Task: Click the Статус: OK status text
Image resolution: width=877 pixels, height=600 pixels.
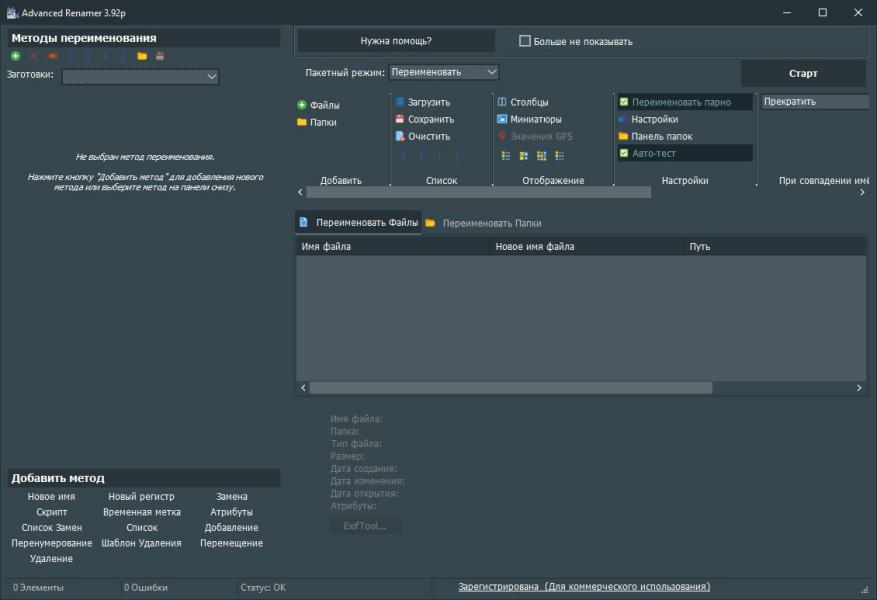Action: [263, 588]
